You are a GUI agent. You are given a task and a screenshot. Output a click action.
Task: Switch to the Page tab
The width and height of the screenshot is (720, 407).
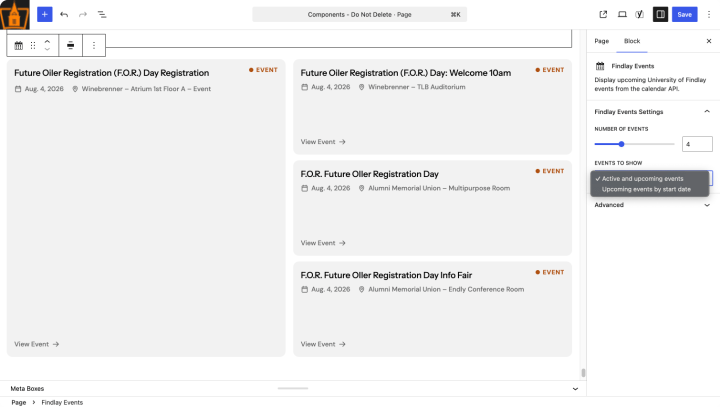click(x=602, y=41)
